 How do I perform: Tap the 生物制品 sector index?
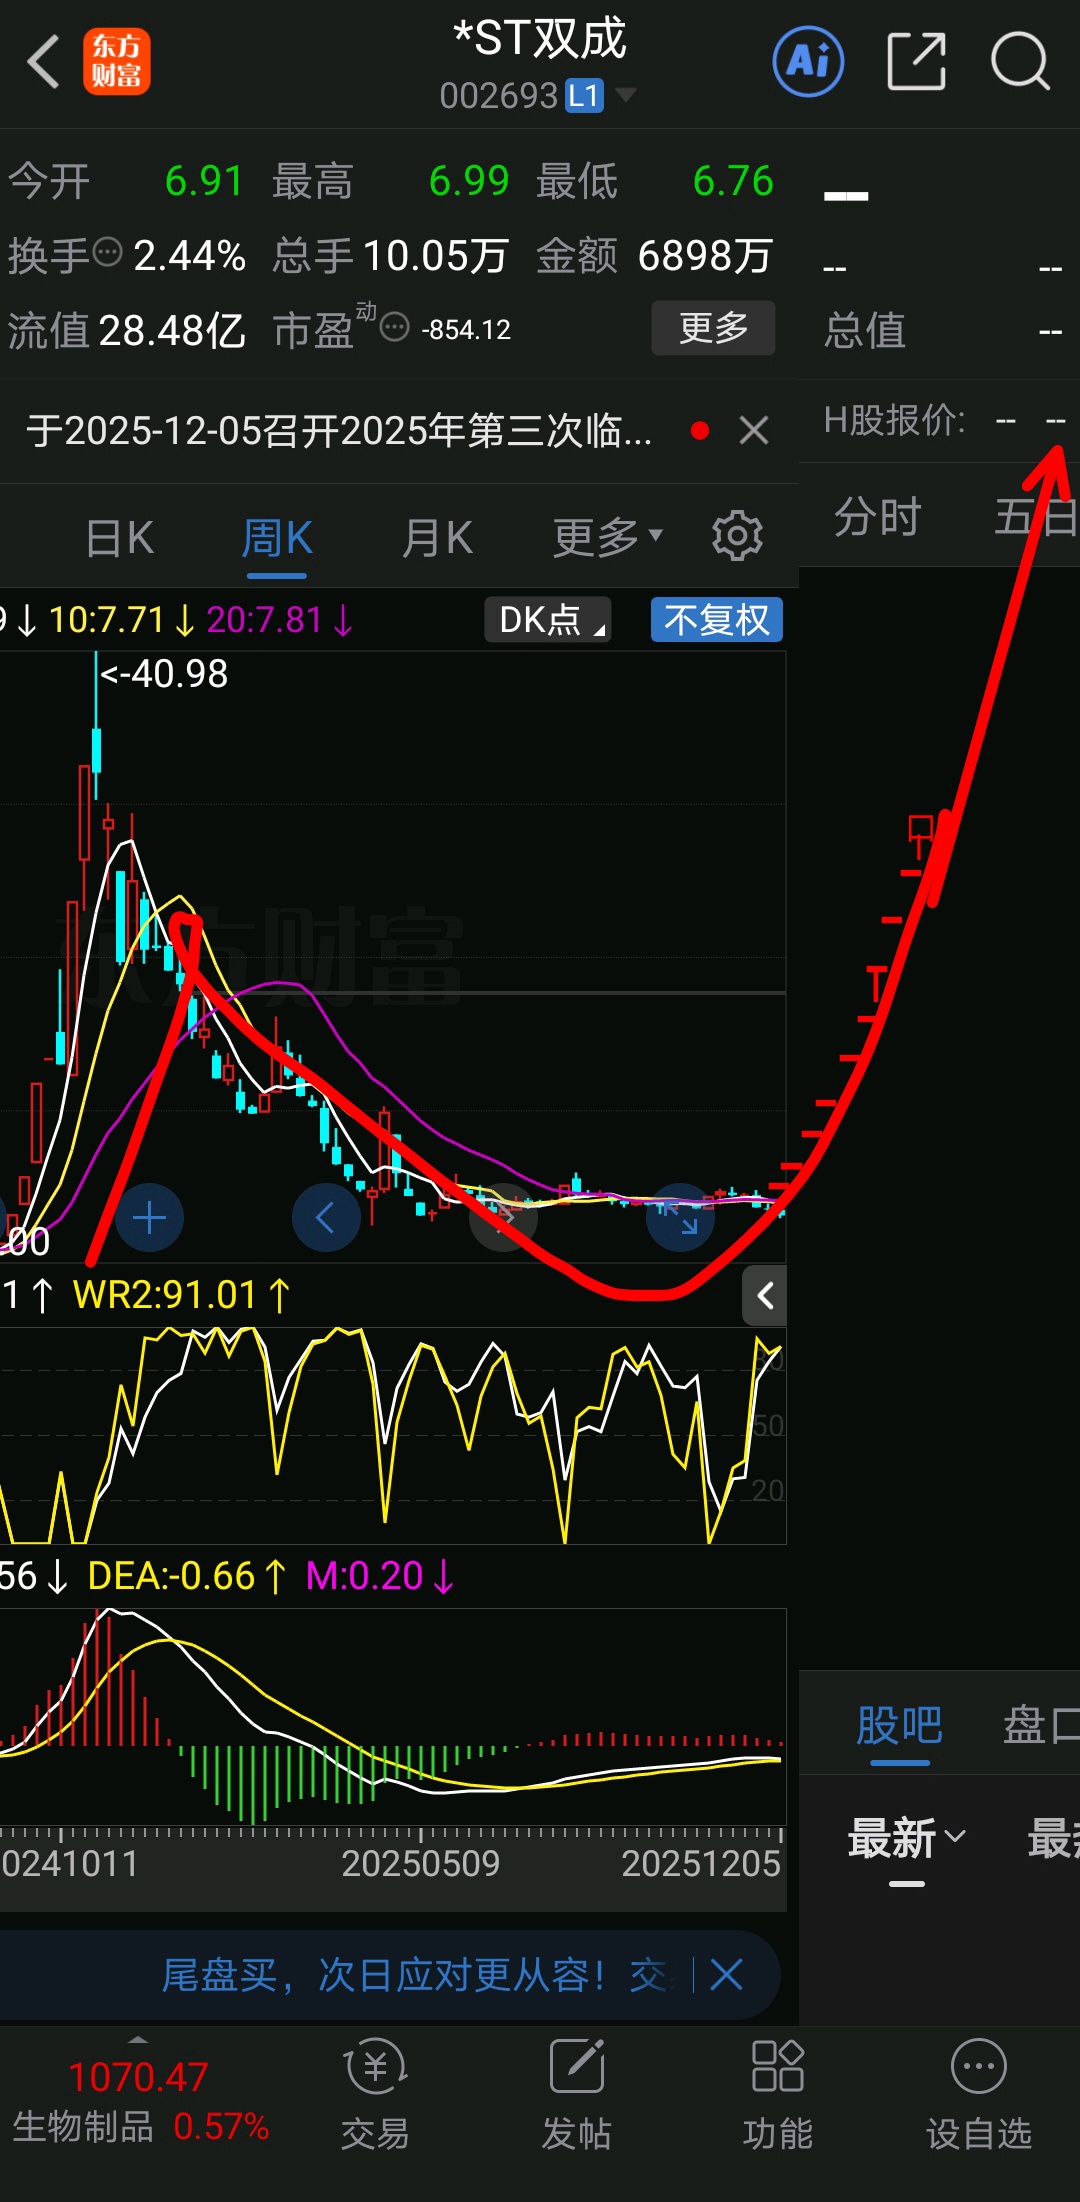click(x=140, y=2101)
